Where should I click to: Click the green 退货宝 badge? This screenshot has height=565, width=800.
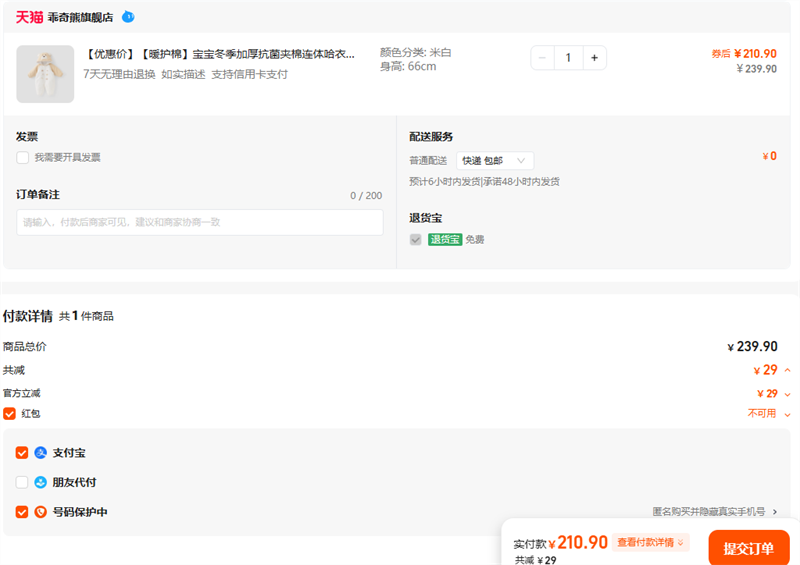(x=445, y=240)
